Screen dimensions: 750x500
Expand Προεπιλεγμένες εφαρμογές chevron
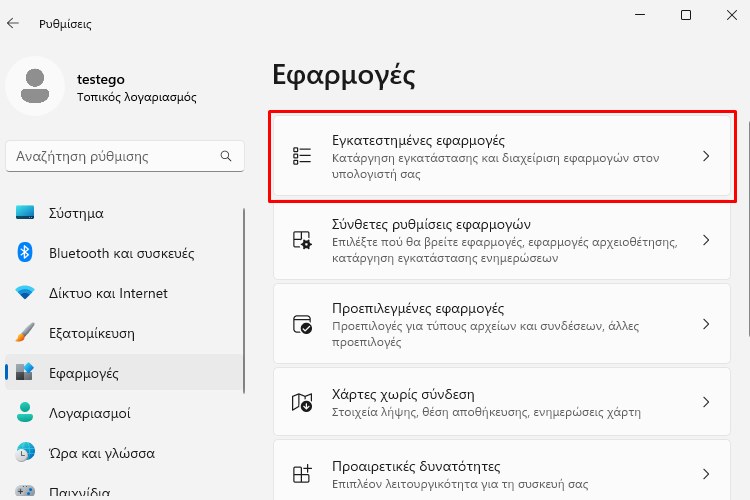coord(706,324)
